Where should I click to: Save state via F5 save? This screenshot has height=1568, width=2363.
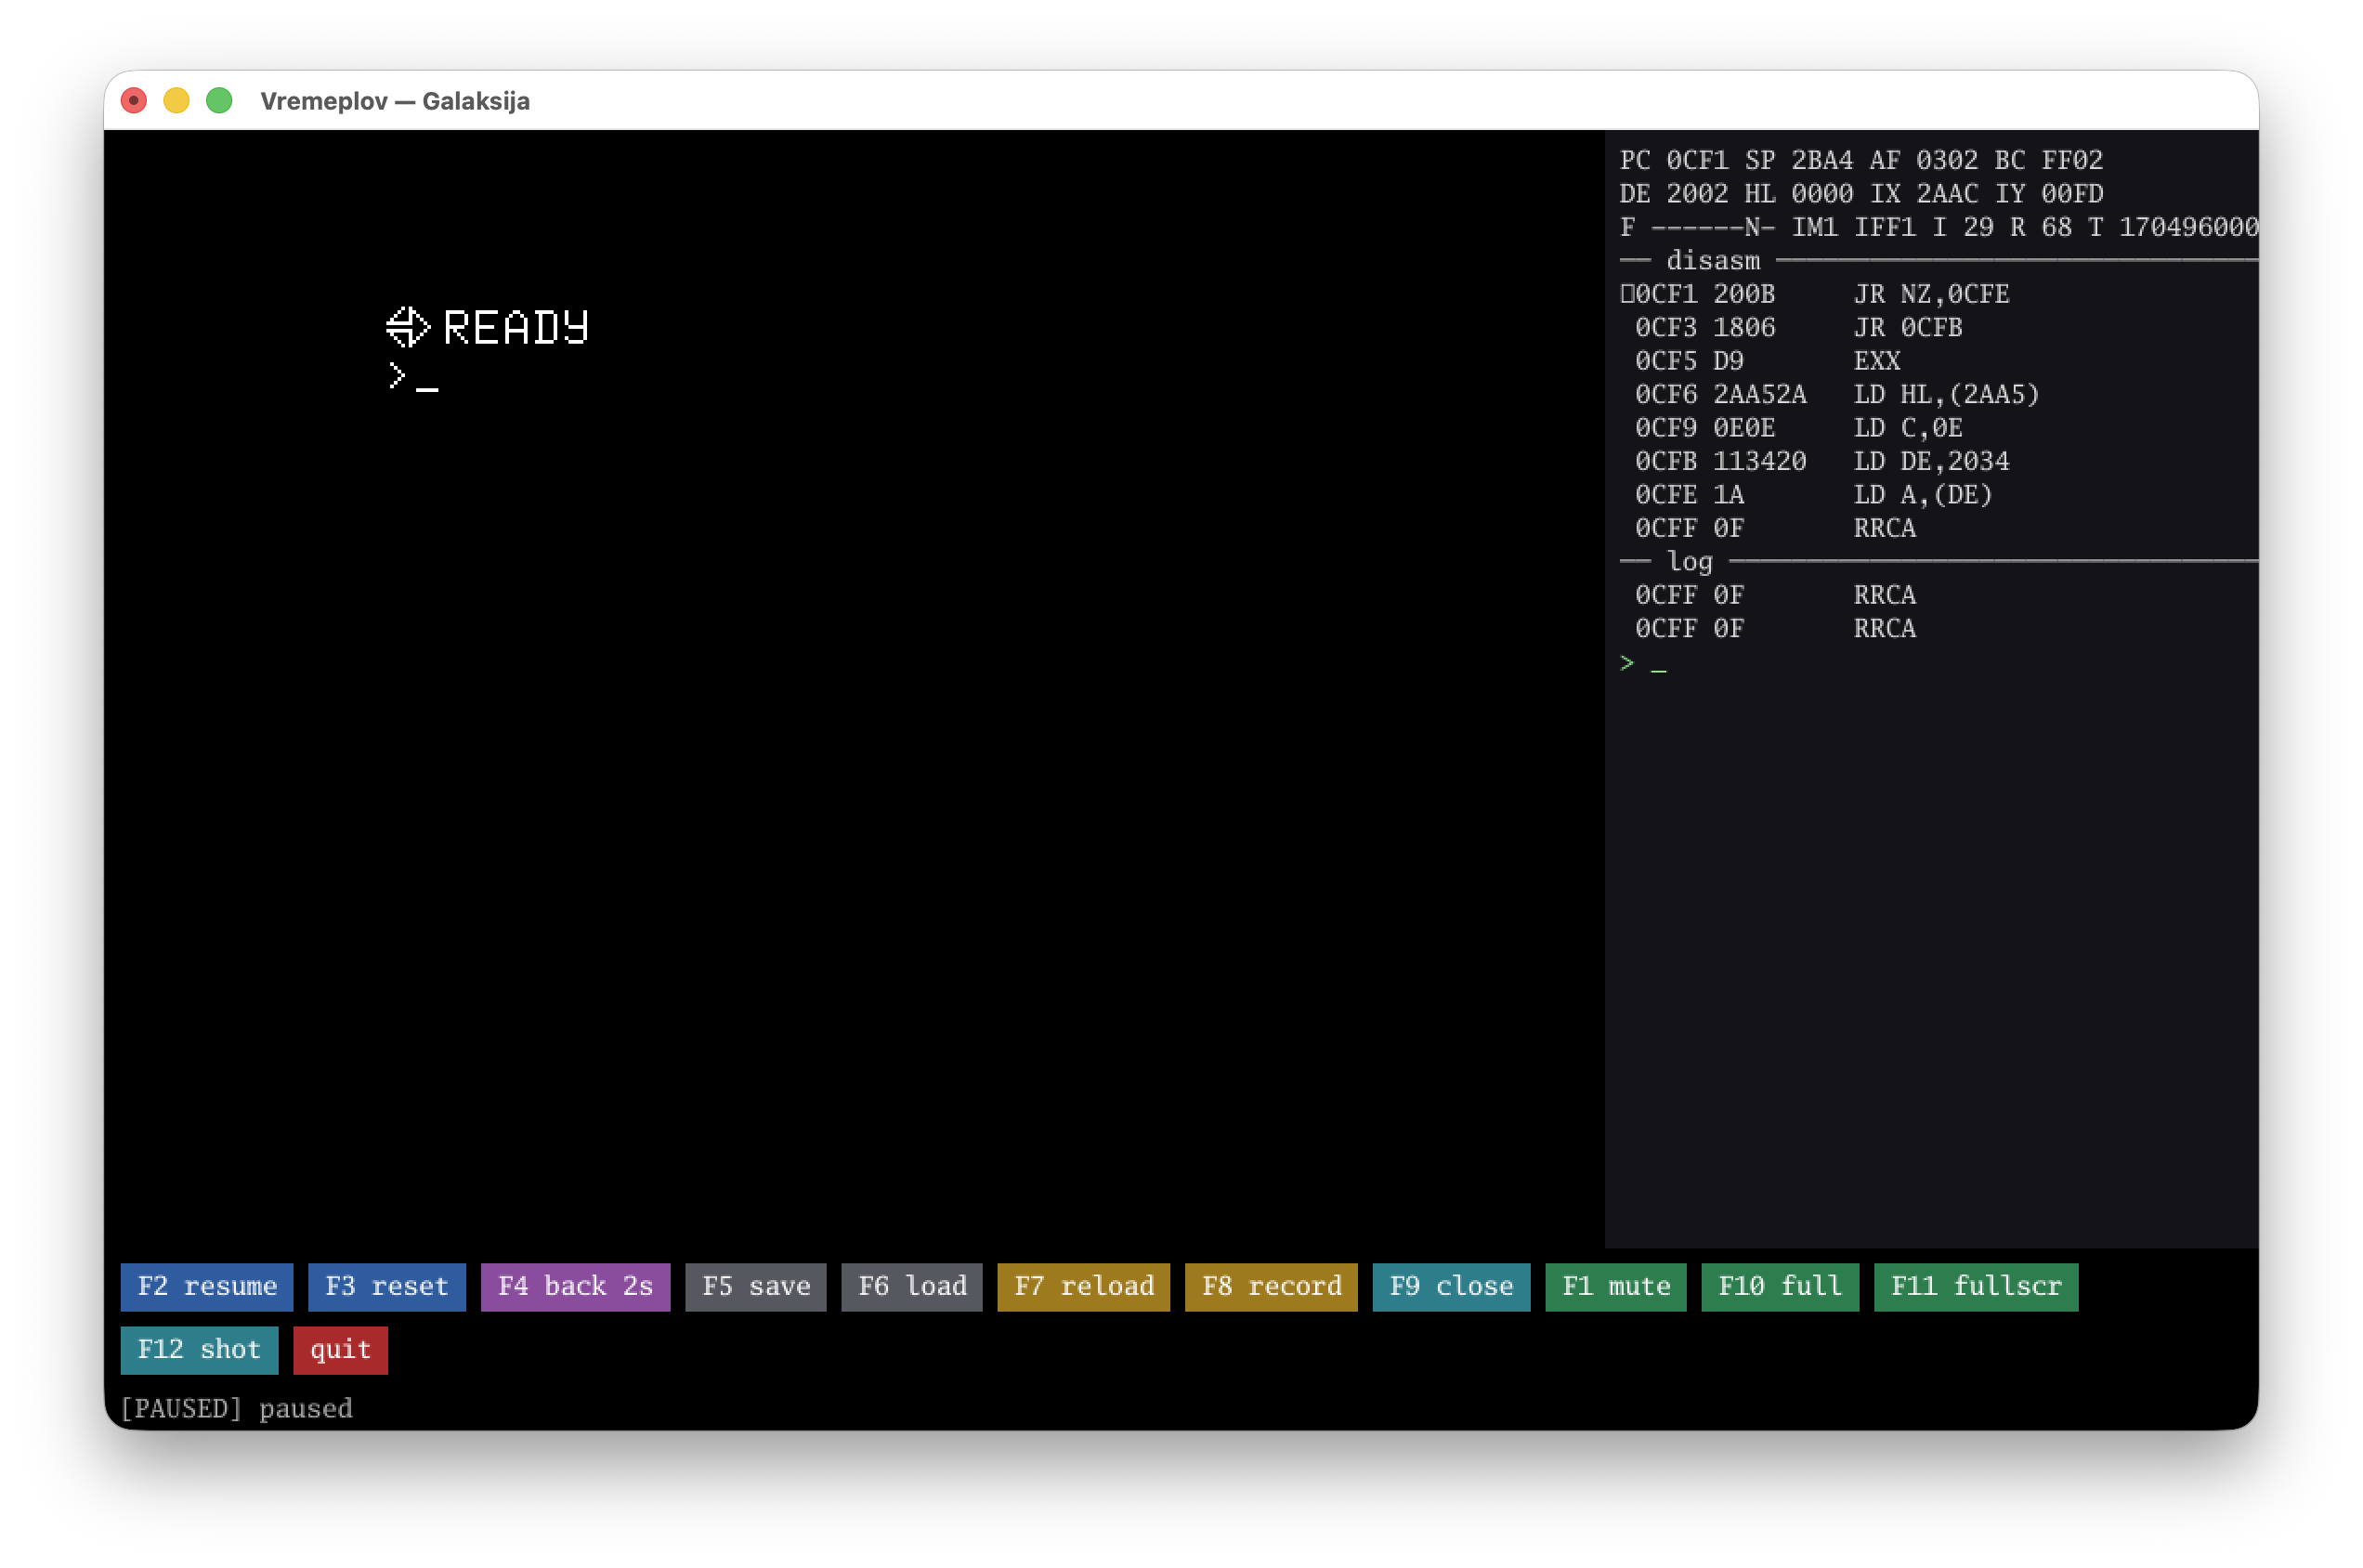coord(755,1286)
